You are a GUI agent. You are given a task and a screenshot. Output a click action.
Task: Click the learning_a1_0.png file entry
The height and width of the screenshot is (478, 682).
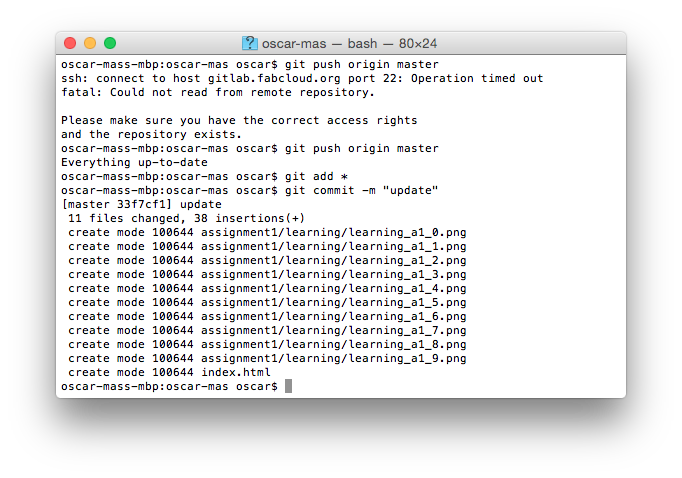pyautogui.click(x=334, y=232)
